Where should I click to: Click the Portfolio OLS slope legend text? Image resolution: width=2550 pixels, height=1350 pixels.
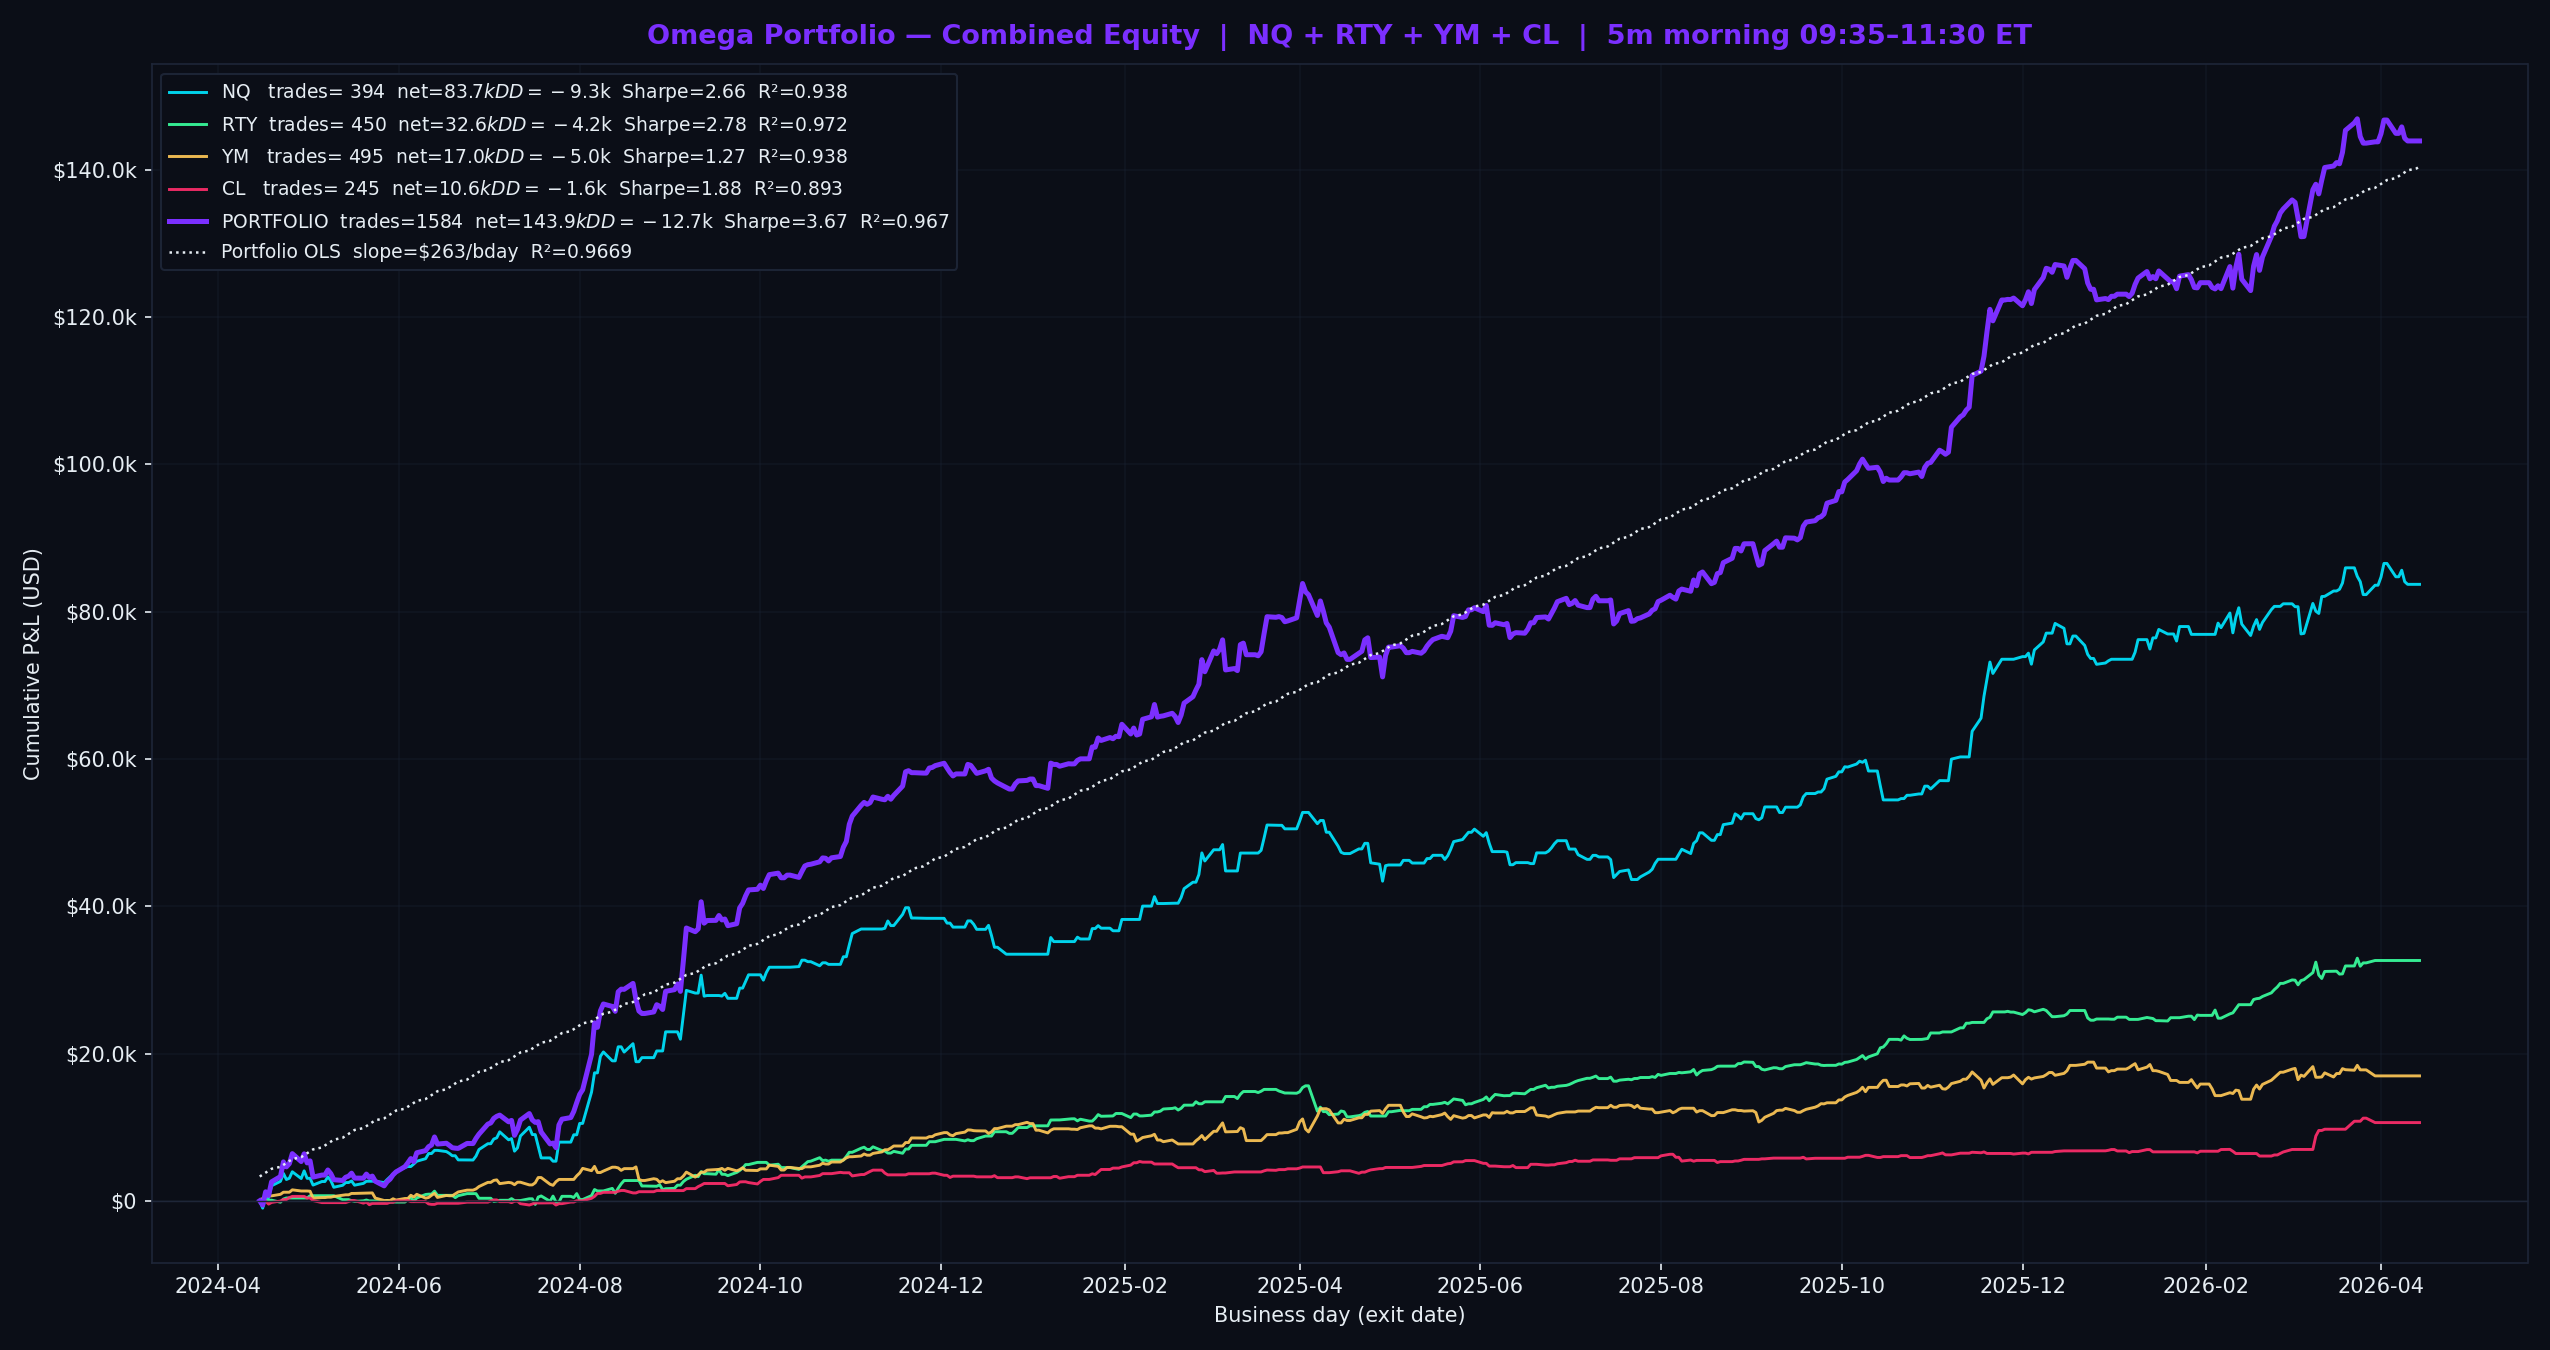pos(426,252)
